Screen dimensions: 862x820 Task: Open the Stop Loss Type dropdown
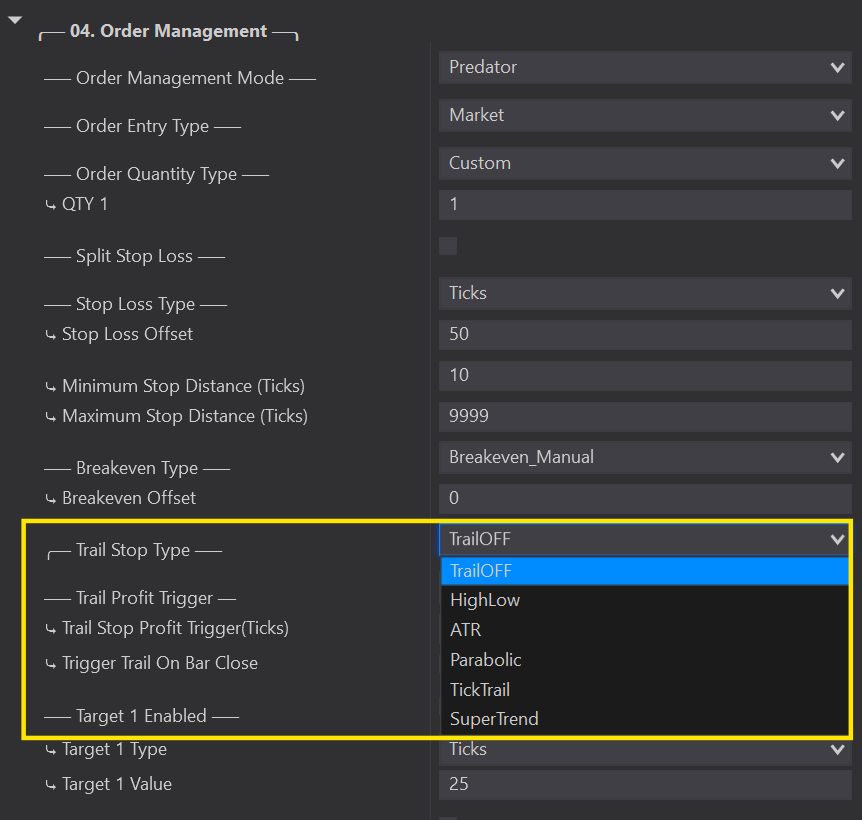pos(644,294)
